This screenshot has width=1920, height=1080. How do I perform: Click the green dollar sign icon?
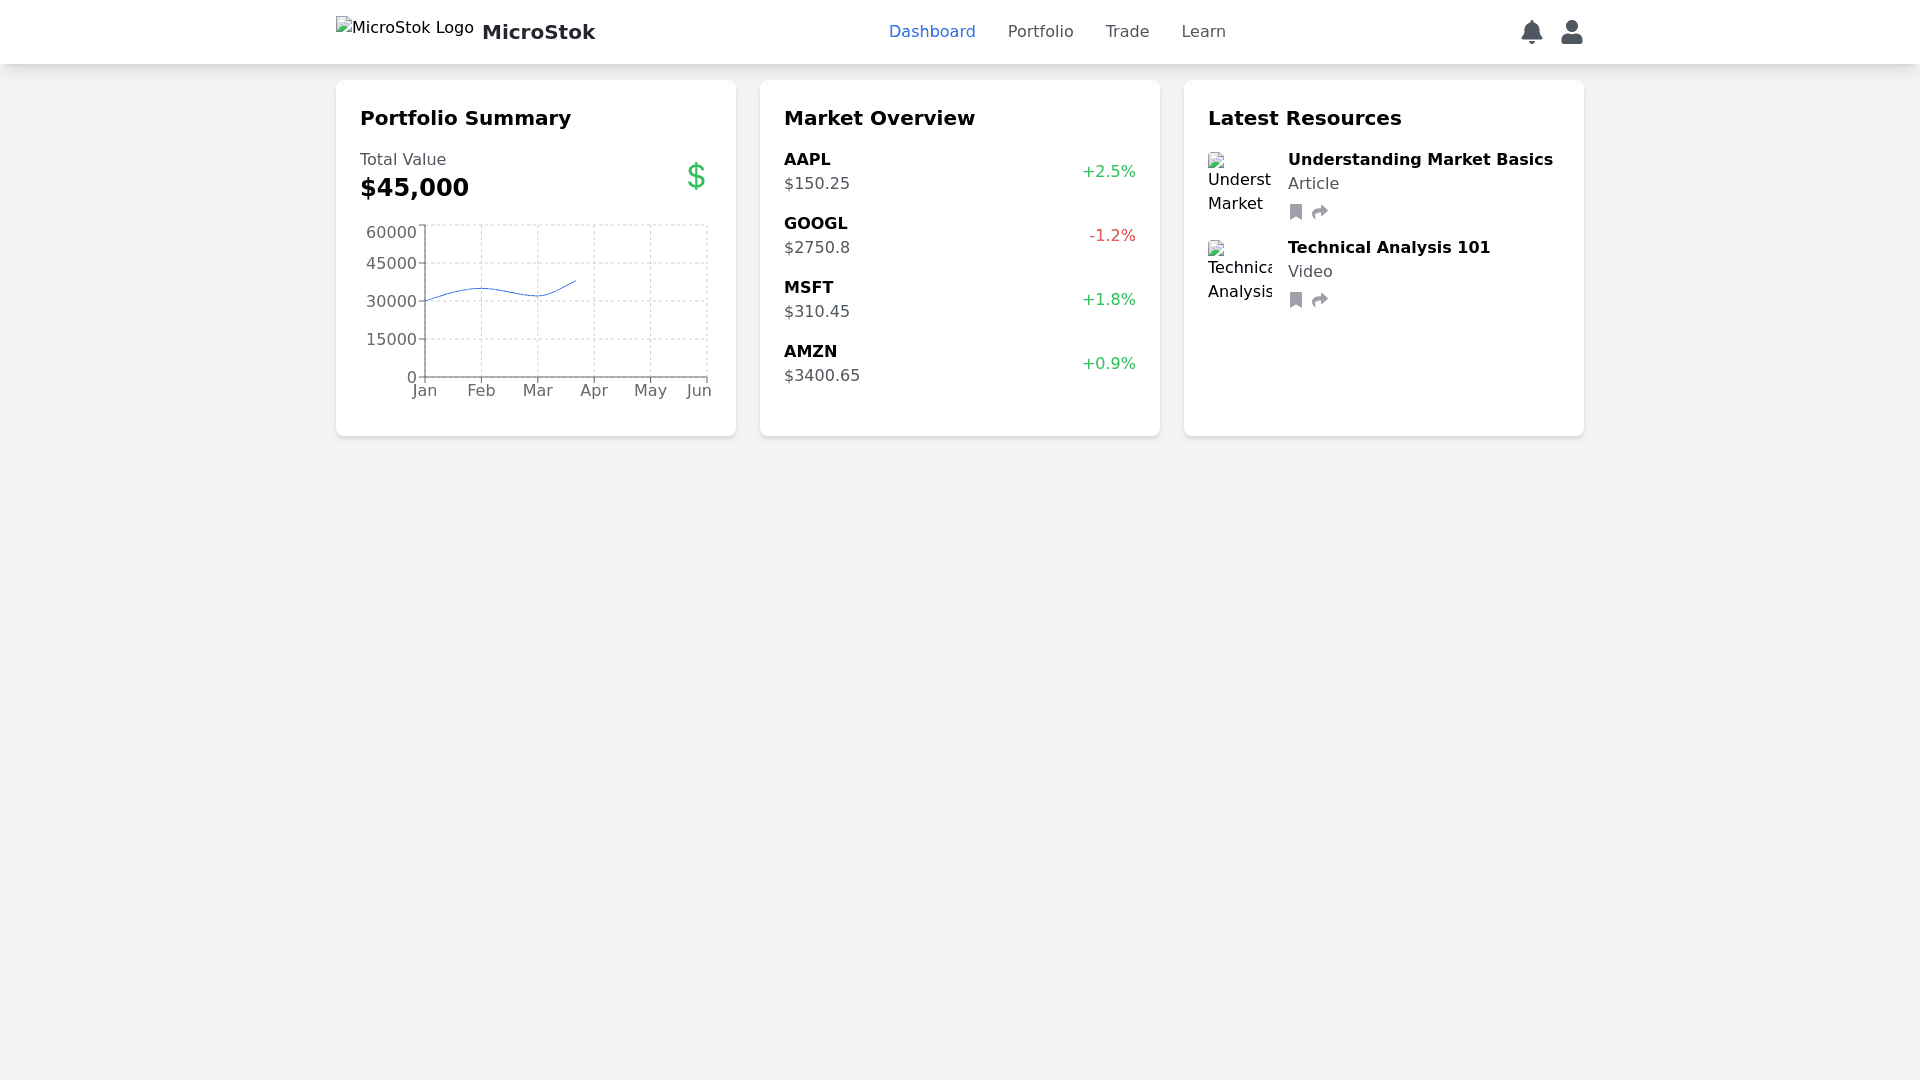click(x=696, y=176)
